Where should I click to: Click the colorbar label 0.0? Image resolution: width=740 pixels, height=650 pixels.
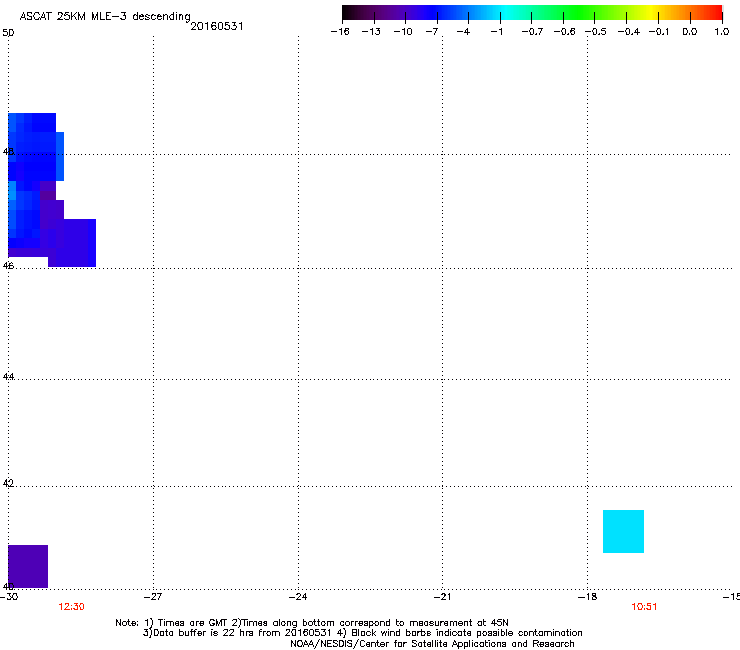click(x=690, y=32)
